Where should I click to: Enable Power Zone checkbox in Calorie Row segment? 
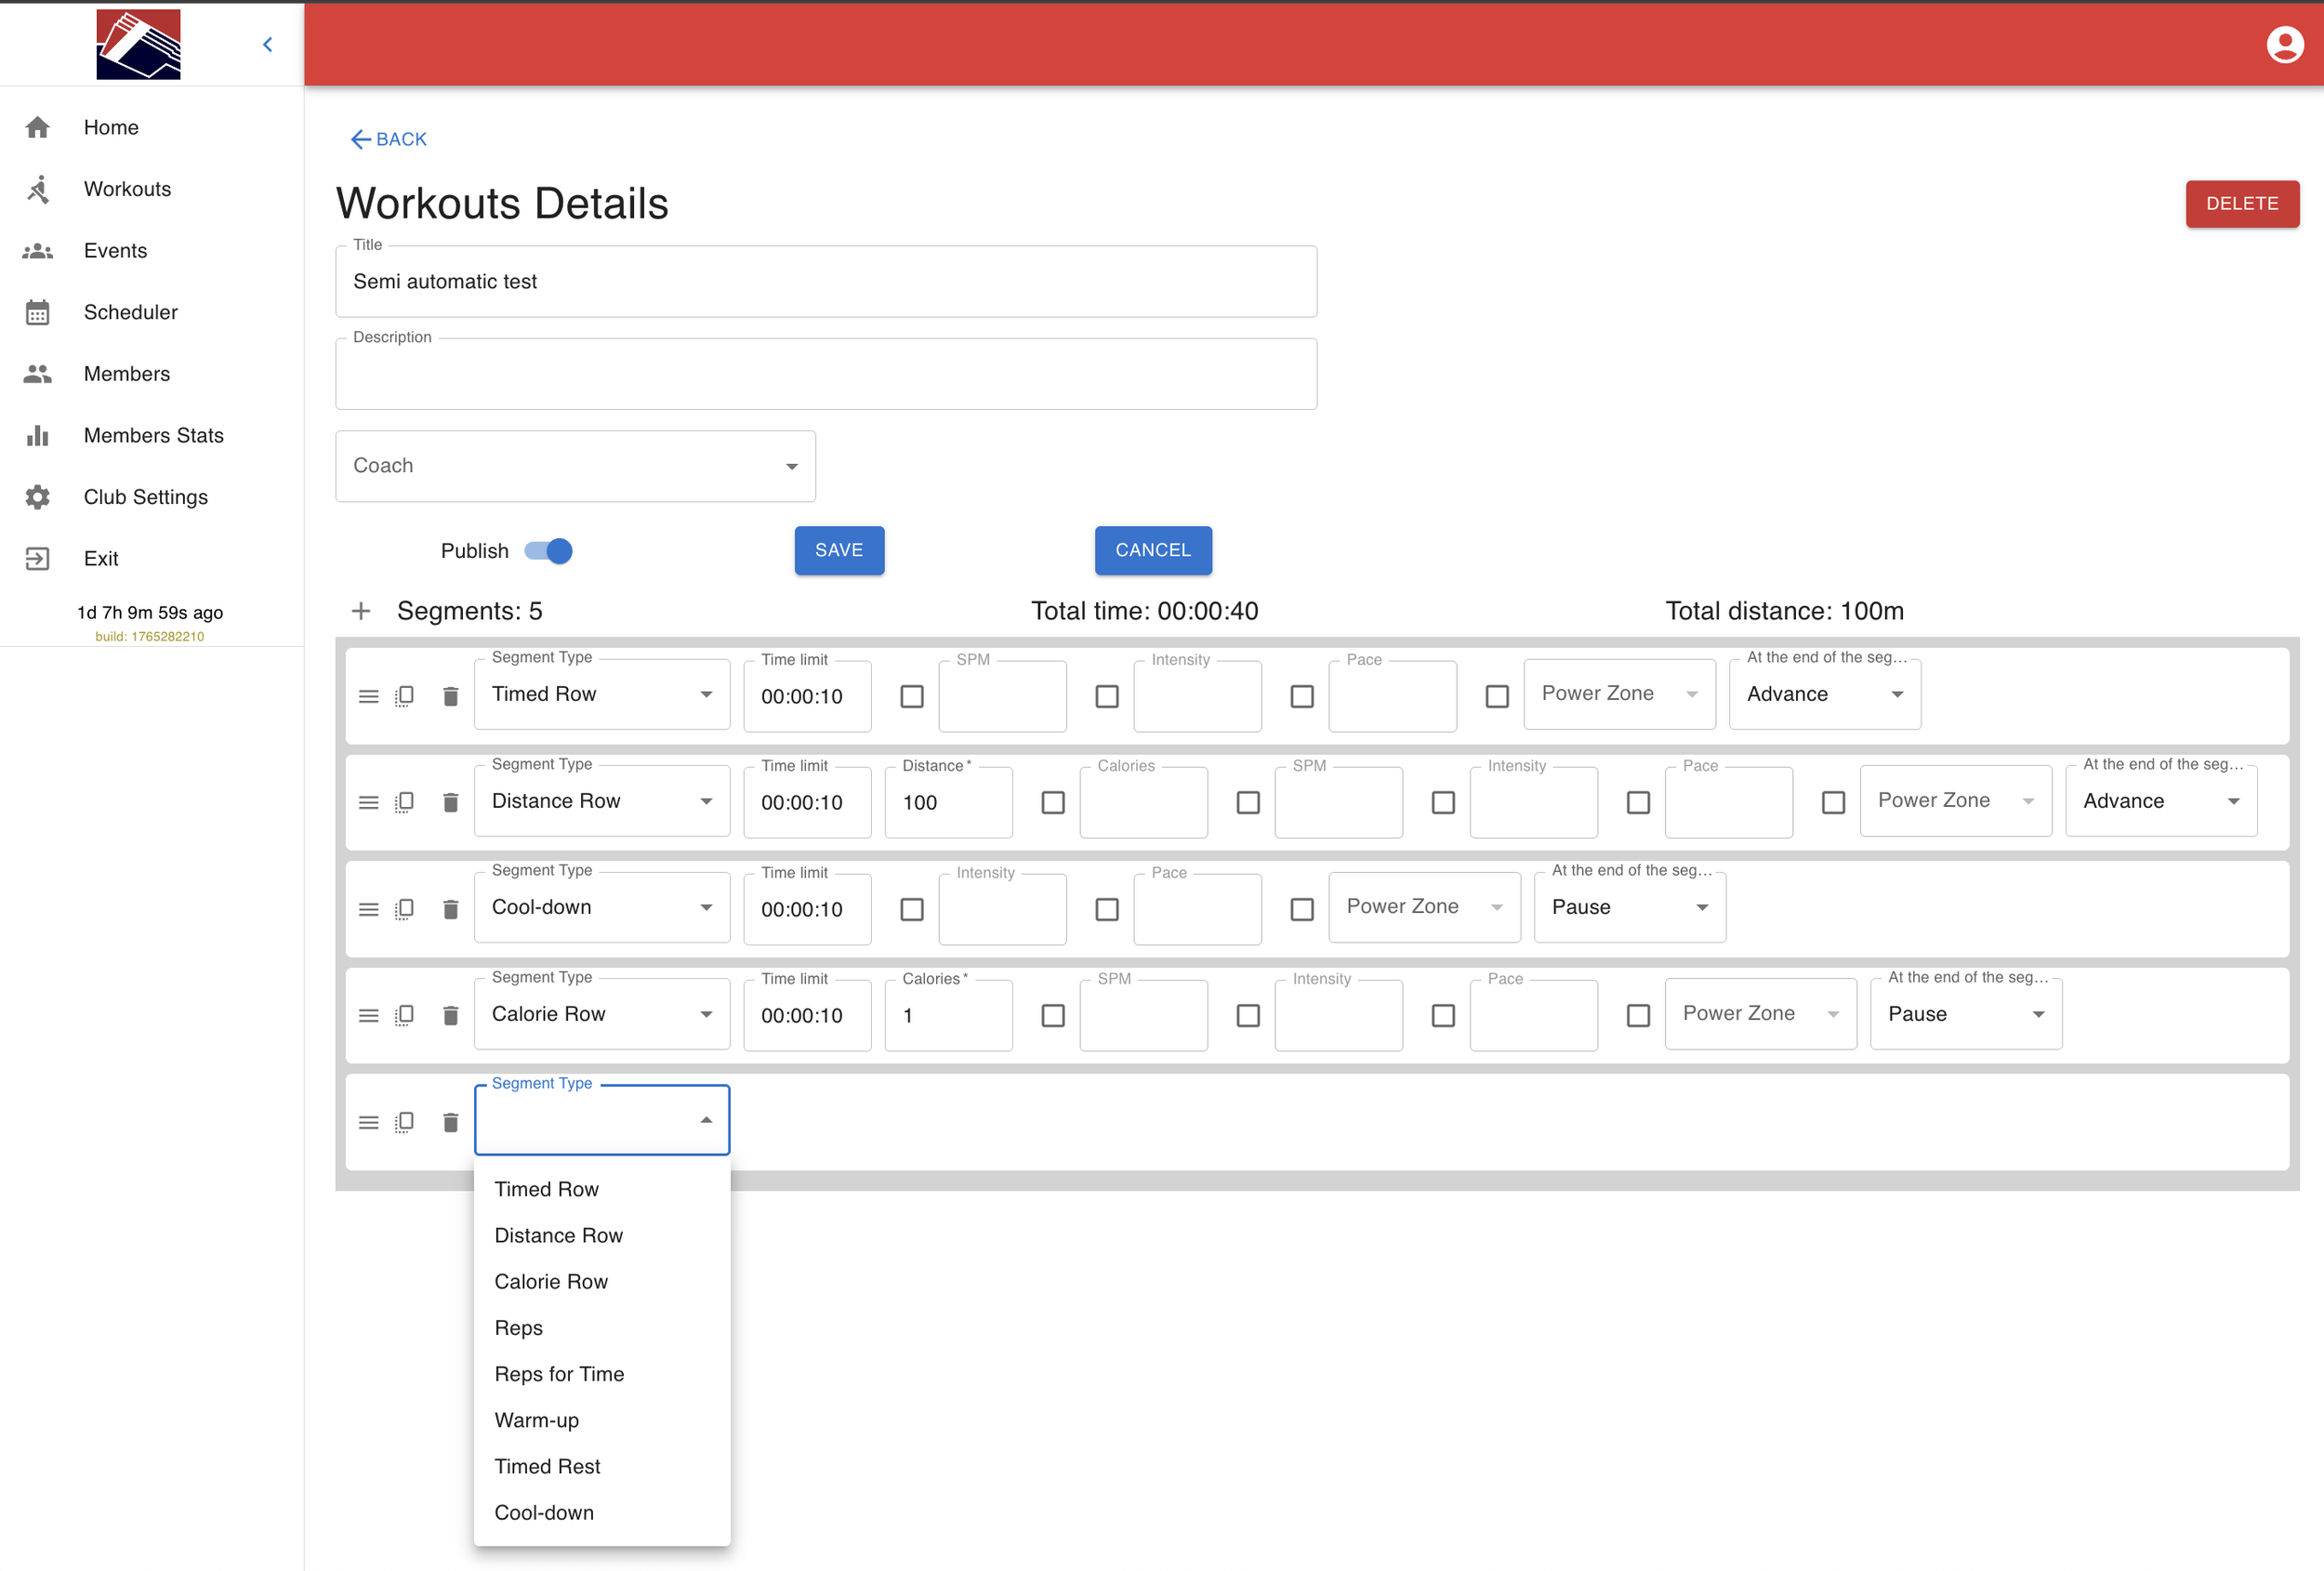[x=1638, y=1015]
